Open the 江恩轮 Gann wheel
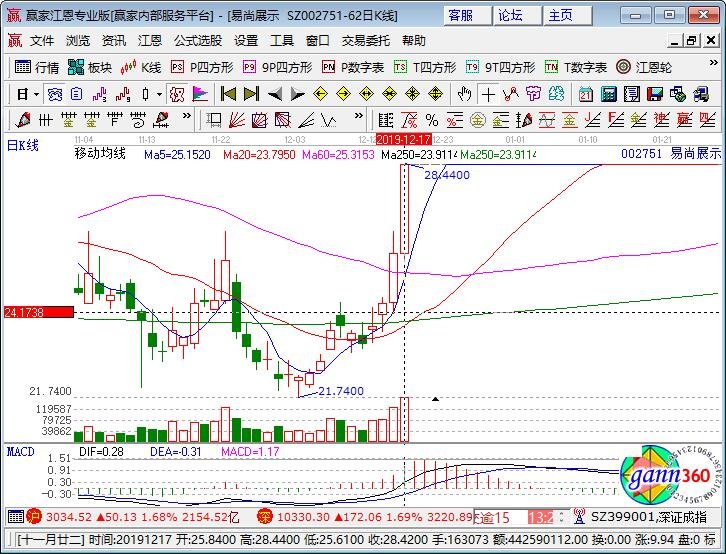This screenshot has width=726, height=554. point(644,68)
